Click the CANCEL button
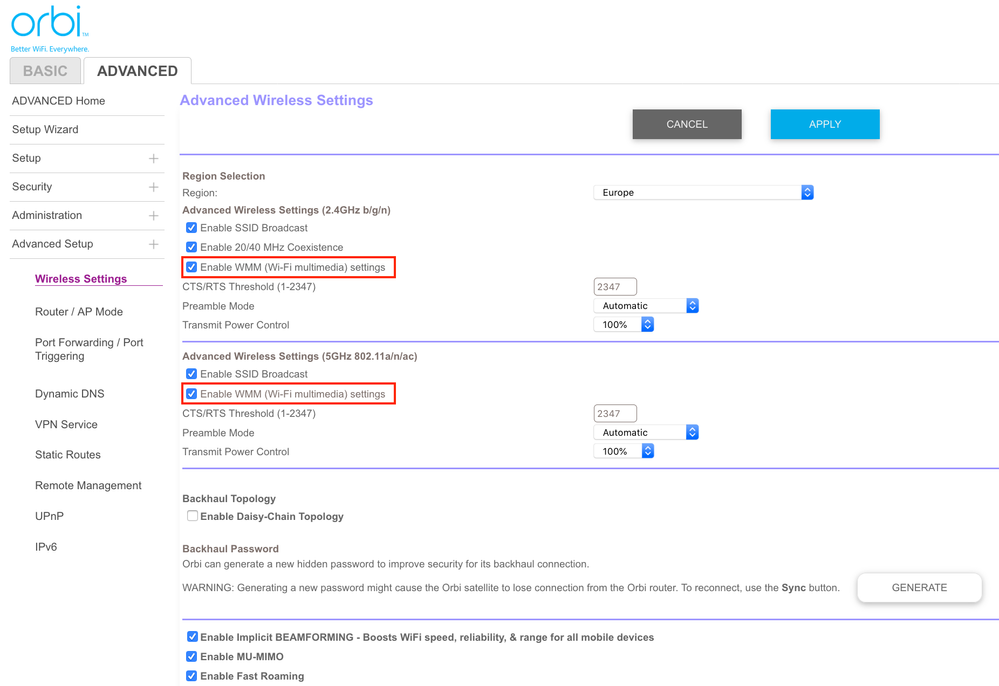 pos(687,124)
